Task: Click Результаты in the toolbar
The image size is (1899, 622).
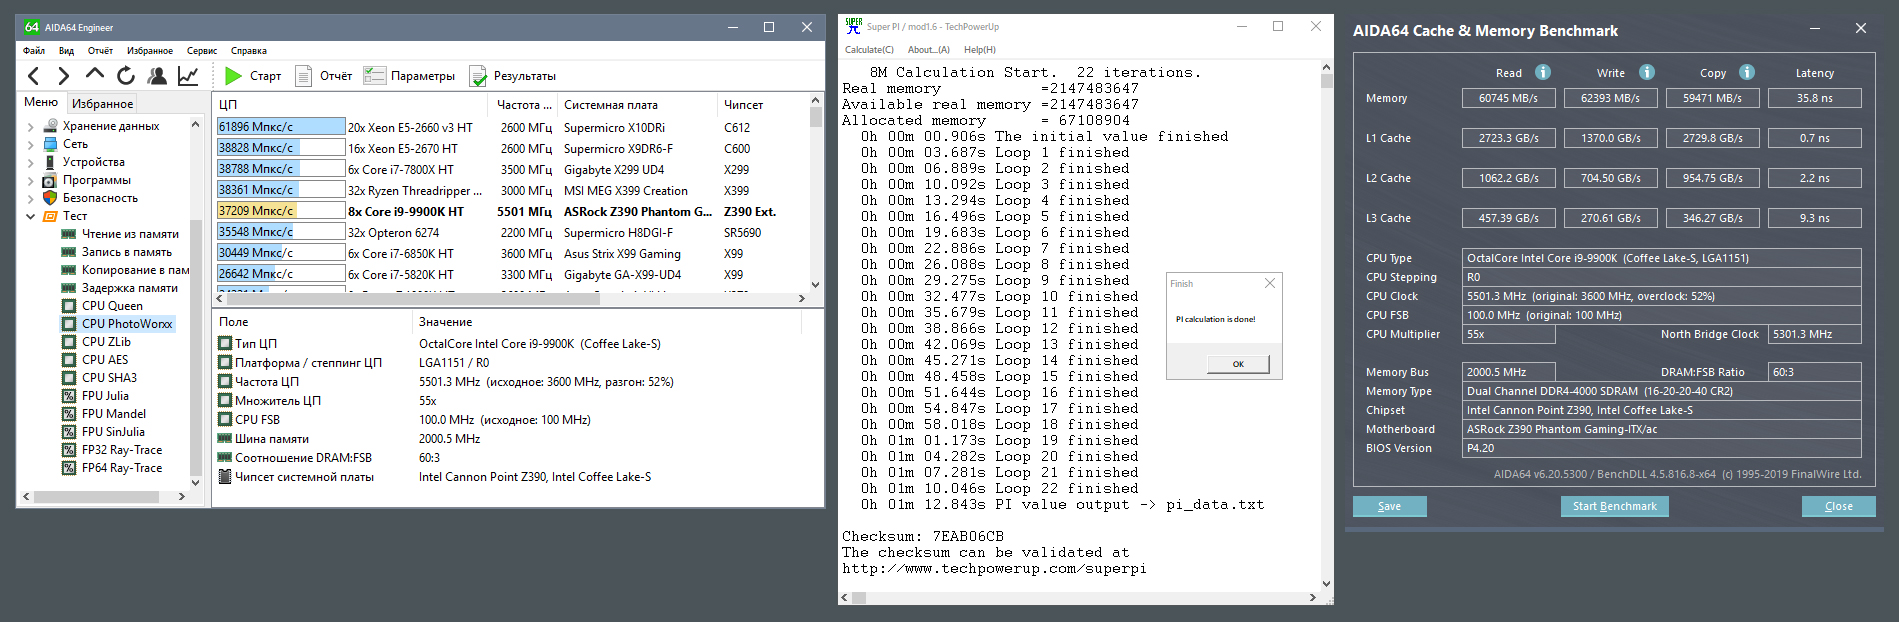Action: (513, 76)
